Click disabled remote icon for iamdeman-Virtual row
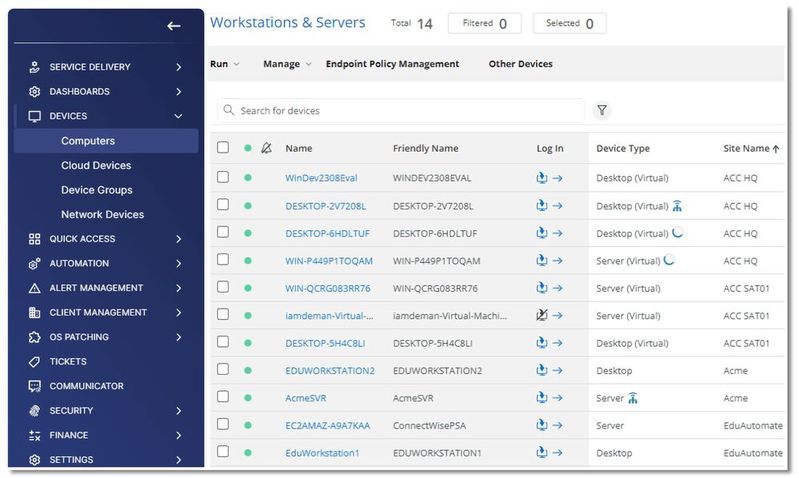The width and height of the screenshot is (799, 478). pyautogui.click(x=542, y=315)
